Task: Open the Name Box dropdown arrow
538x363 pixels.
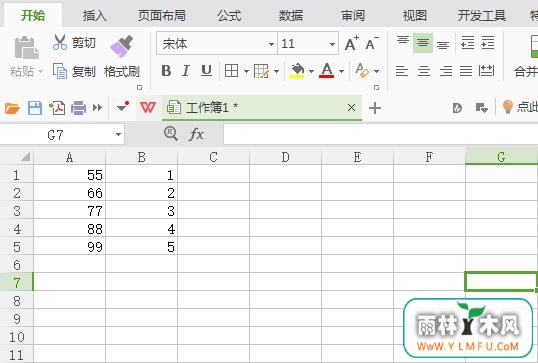Action: tap(118, 134)
